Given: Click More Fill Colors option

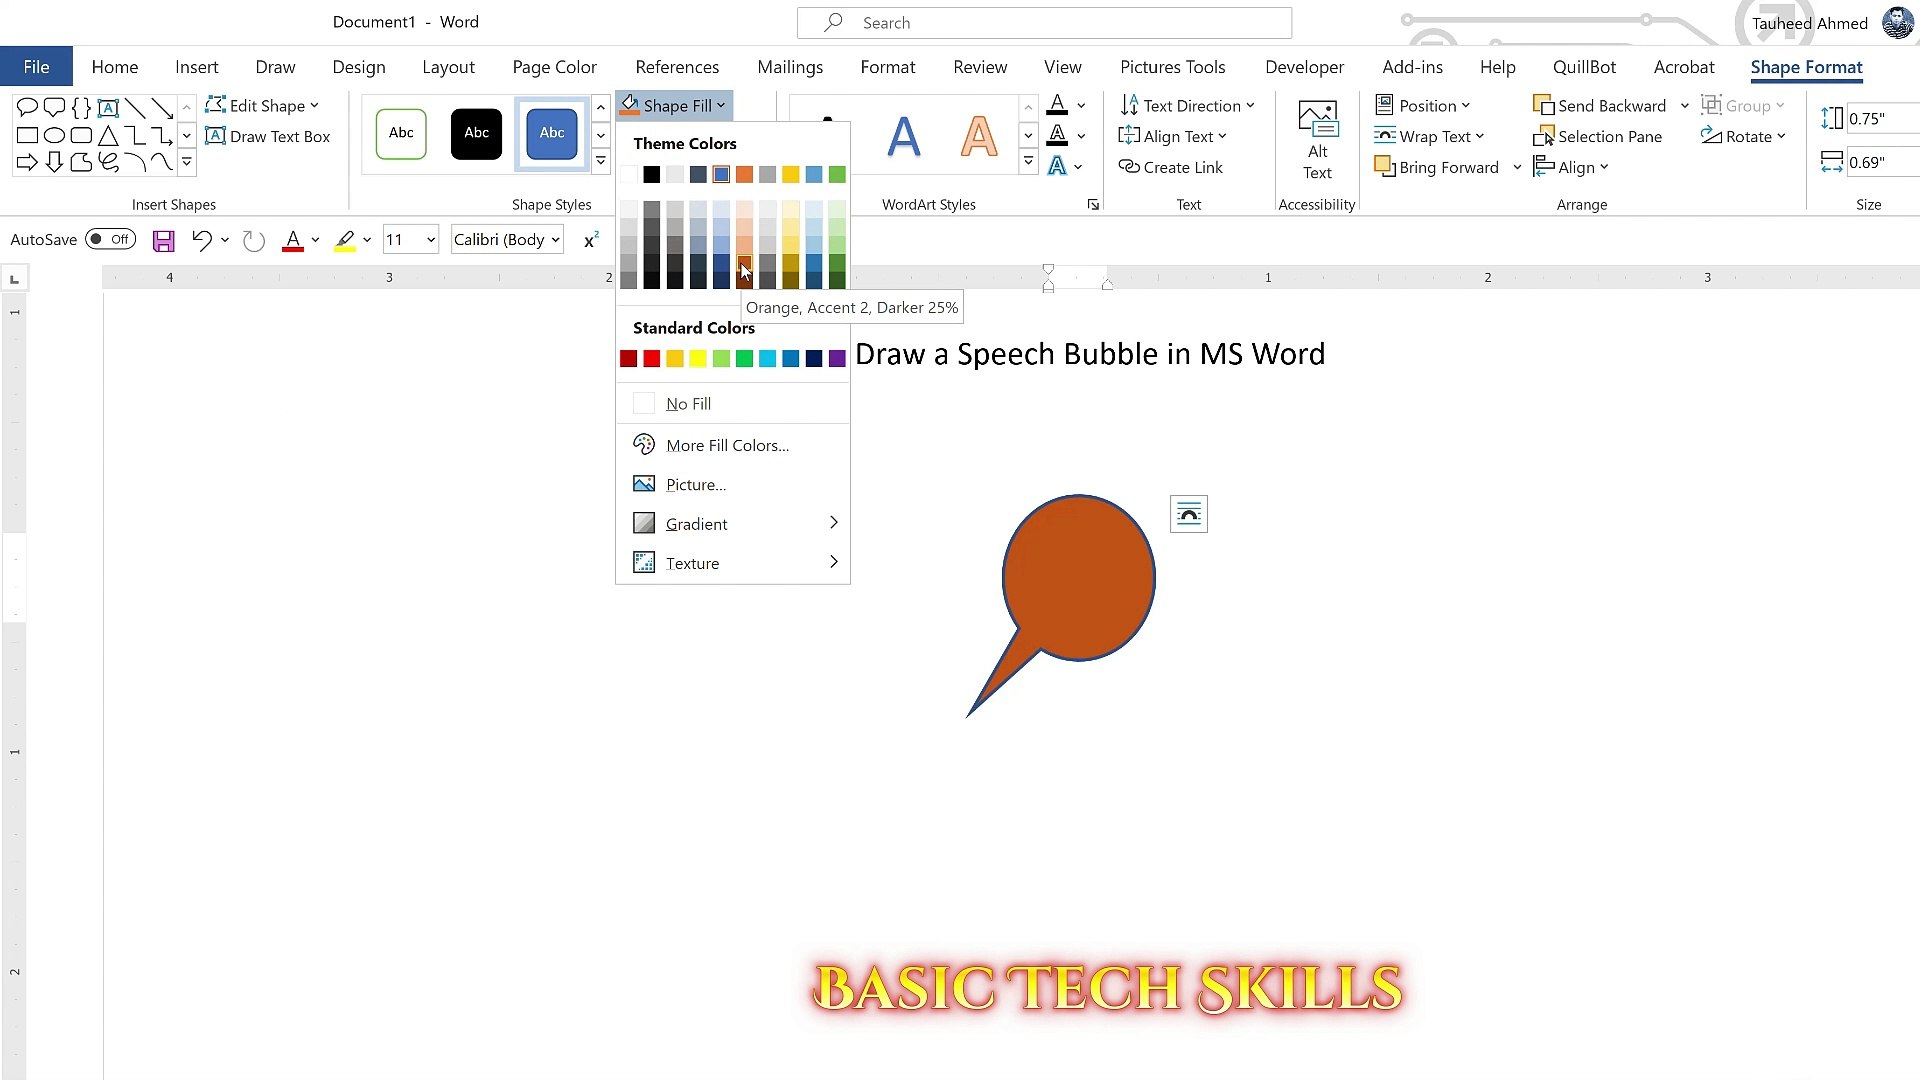Looking at the screenshot, I should (727, 446).
